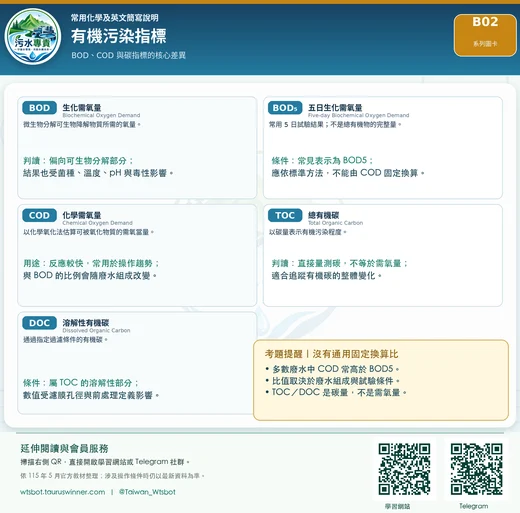Click the text Dissolved Organic Carbon

(96, 331)
